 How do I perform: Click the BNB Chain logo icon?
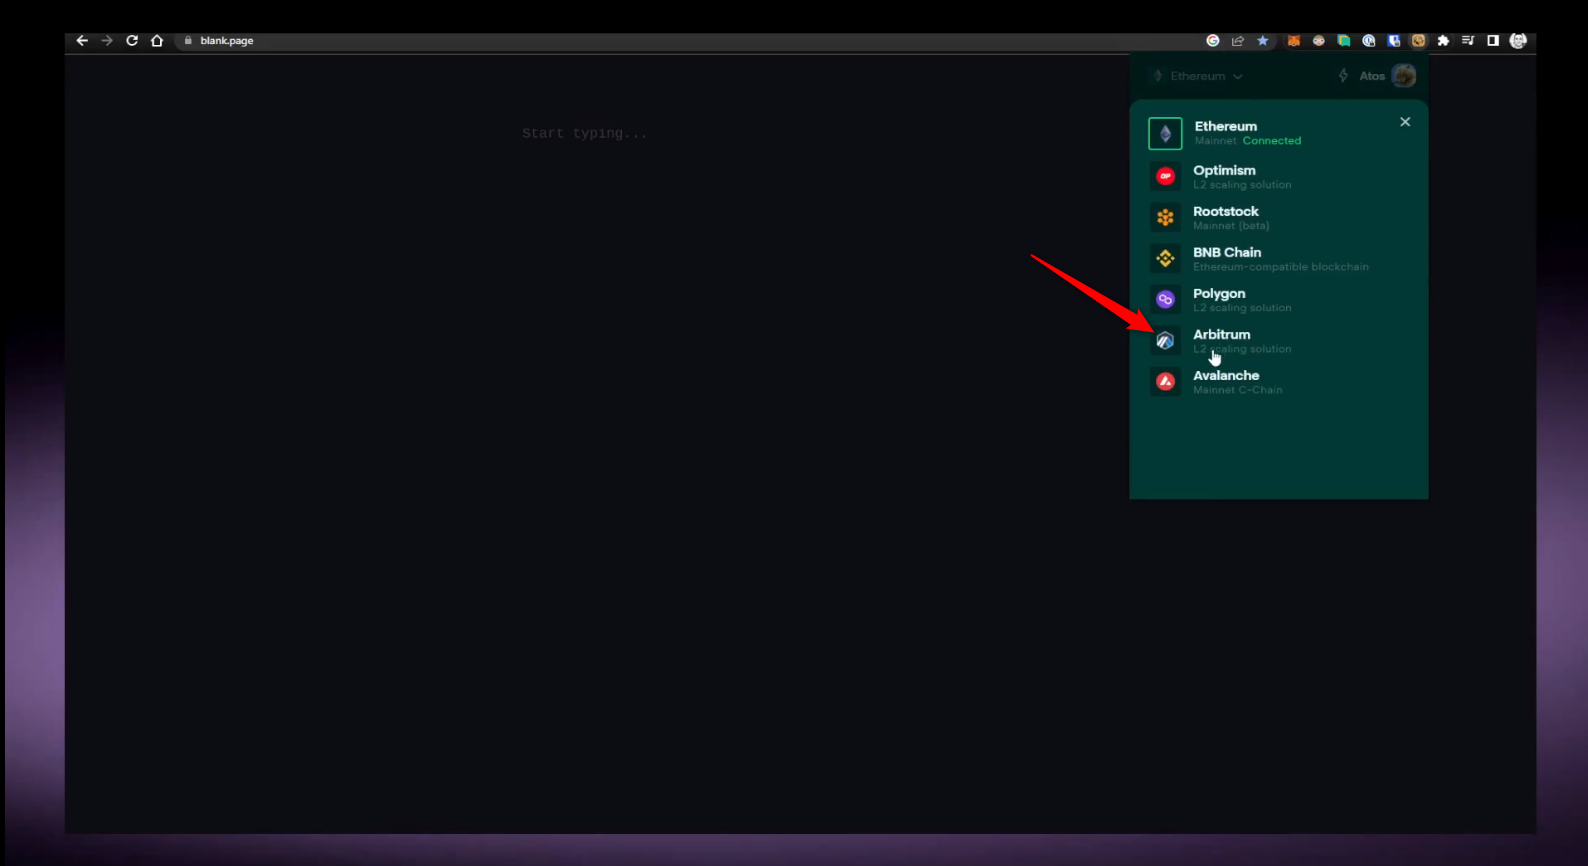tap(1165, 259)
